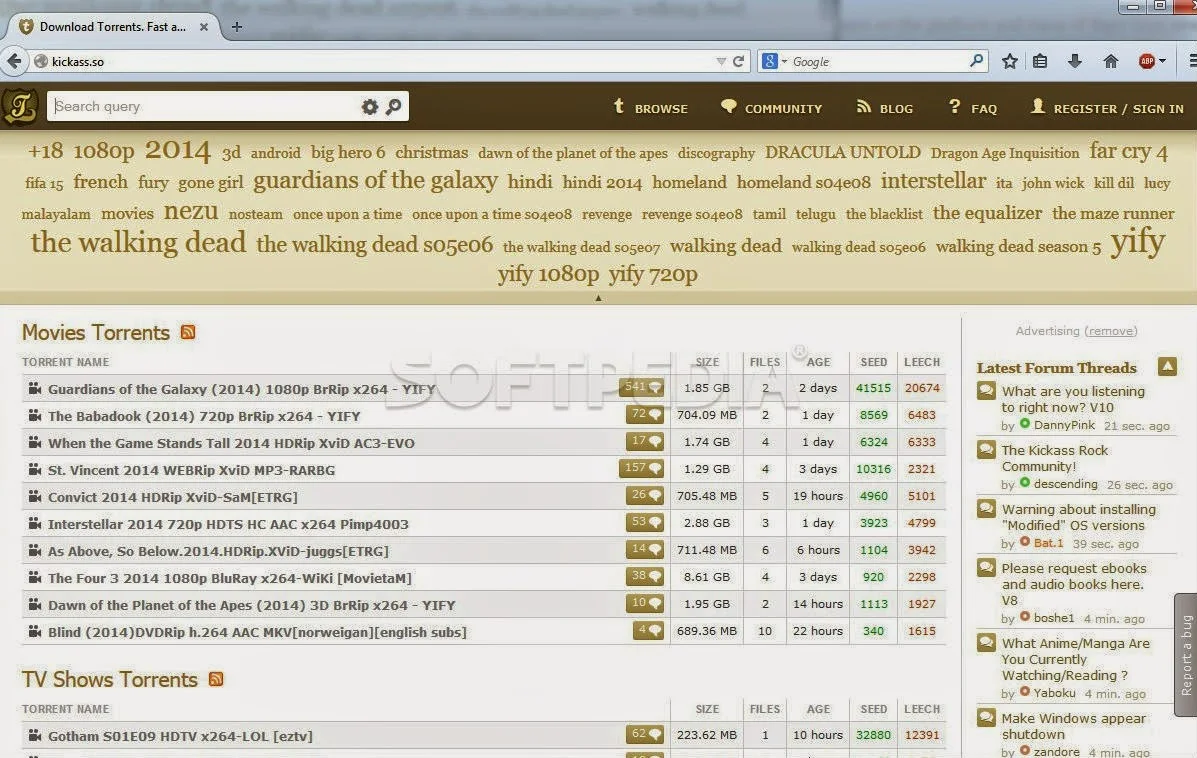The width and height of the screenshot is (1197, 758).
Task: Click the site search magnifier icon
Action: (394, 107)
